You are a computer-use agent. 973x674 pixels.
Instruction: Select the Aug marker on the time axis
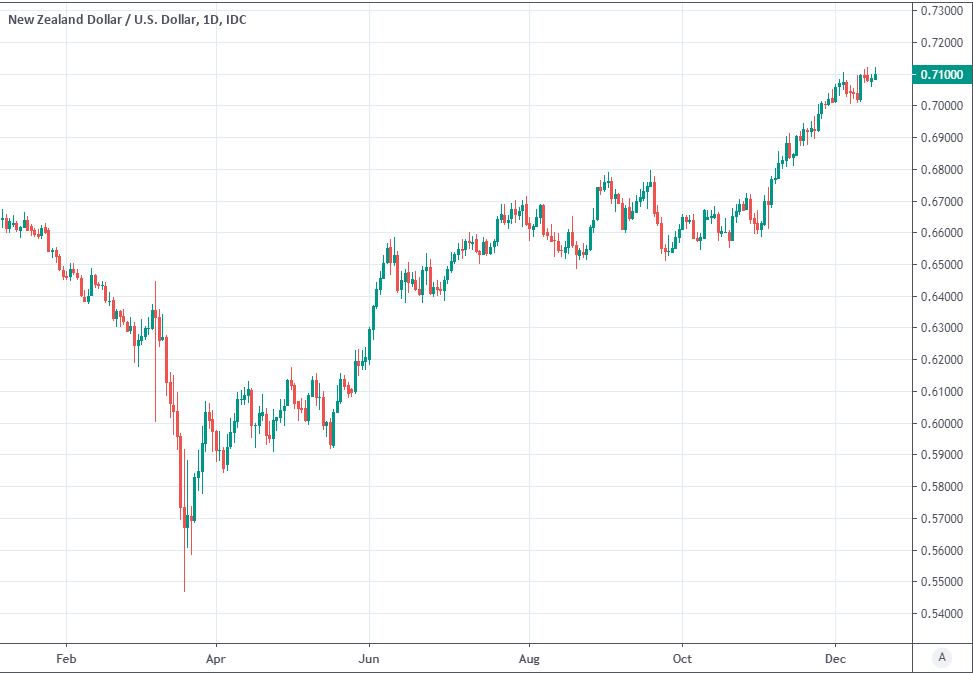528,657
